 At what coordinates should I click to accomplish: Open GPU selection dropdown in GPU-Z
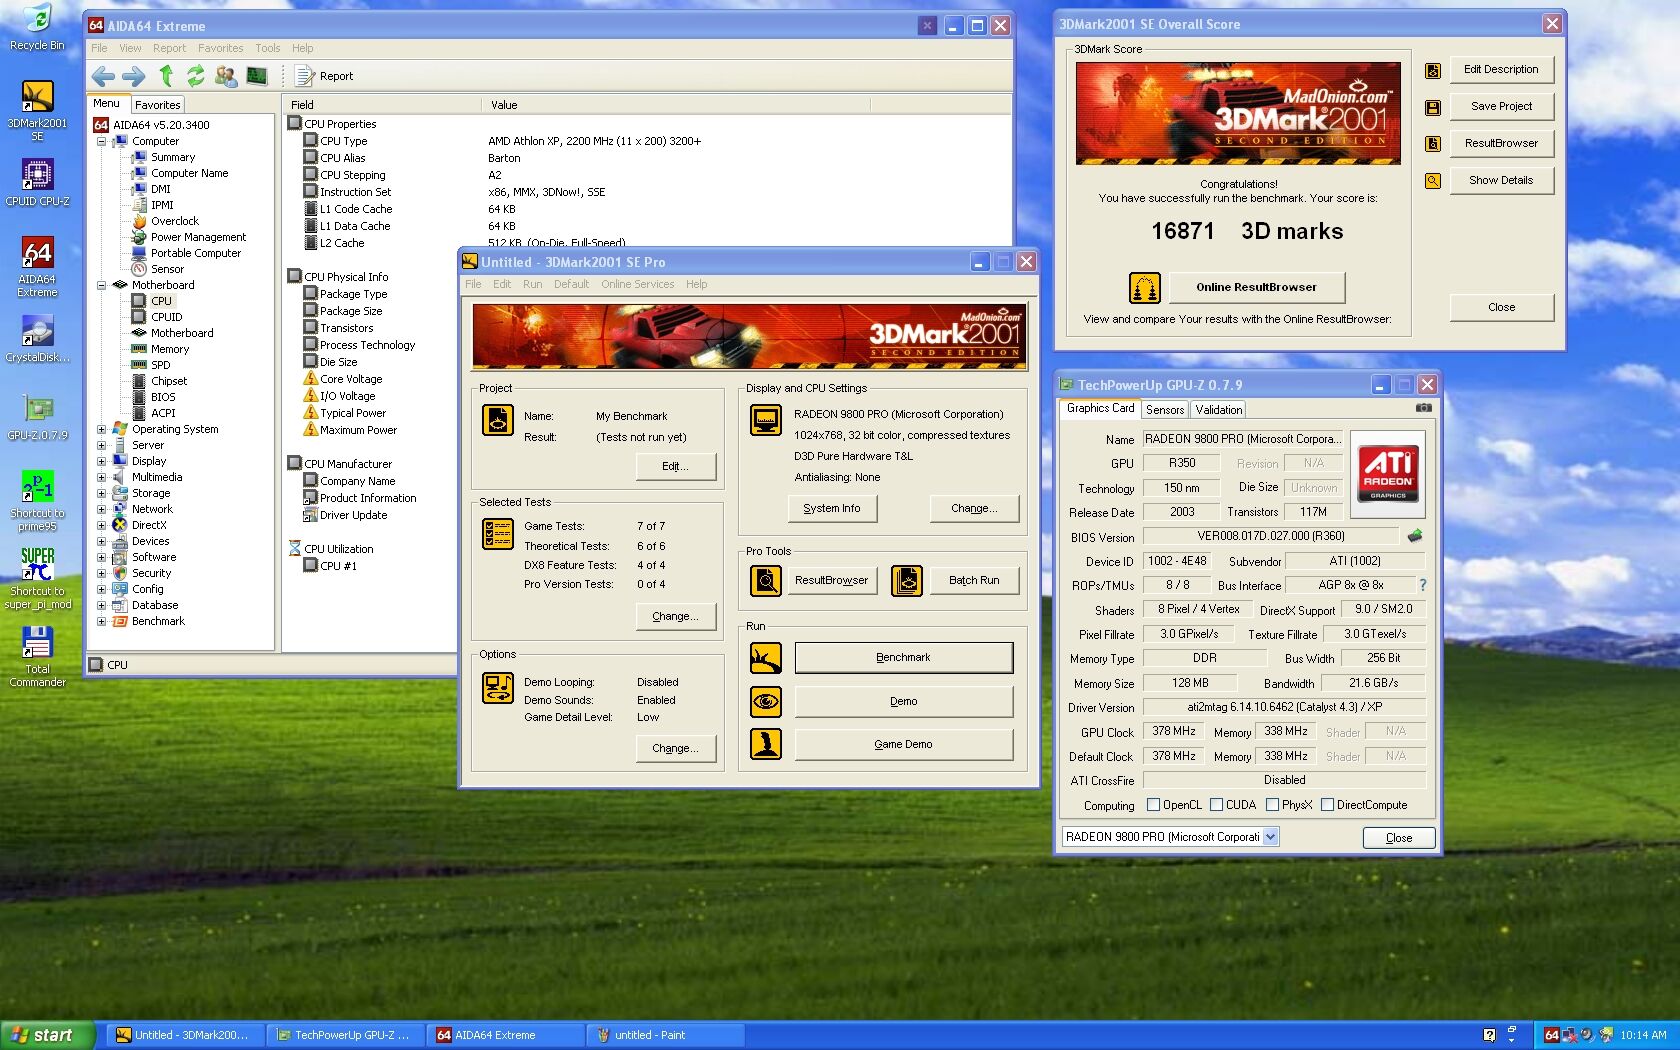pyautogui.click(x=1270, y=837)
